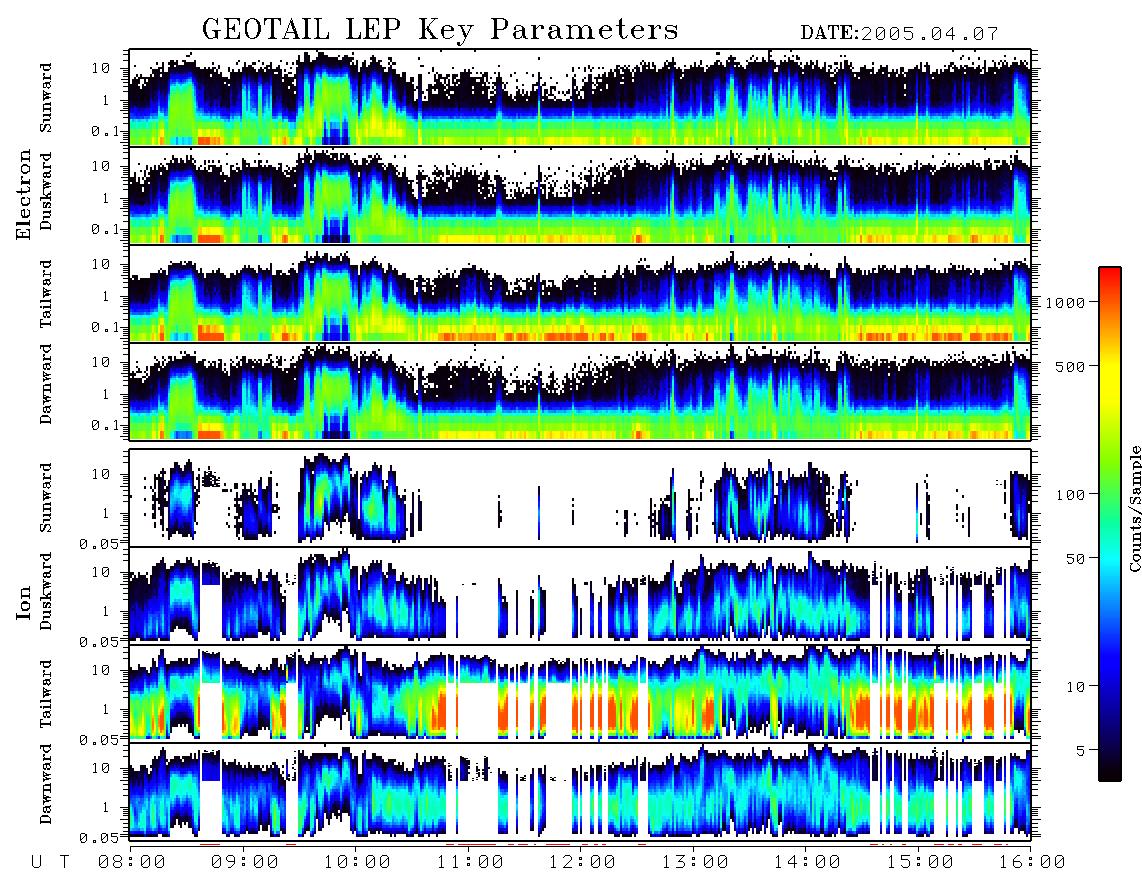This screenshot has height=880, width=1142.
Task: Select the Ion Tailward spectrogram panel
Action: pyautogui.click(x=580, y=694)
